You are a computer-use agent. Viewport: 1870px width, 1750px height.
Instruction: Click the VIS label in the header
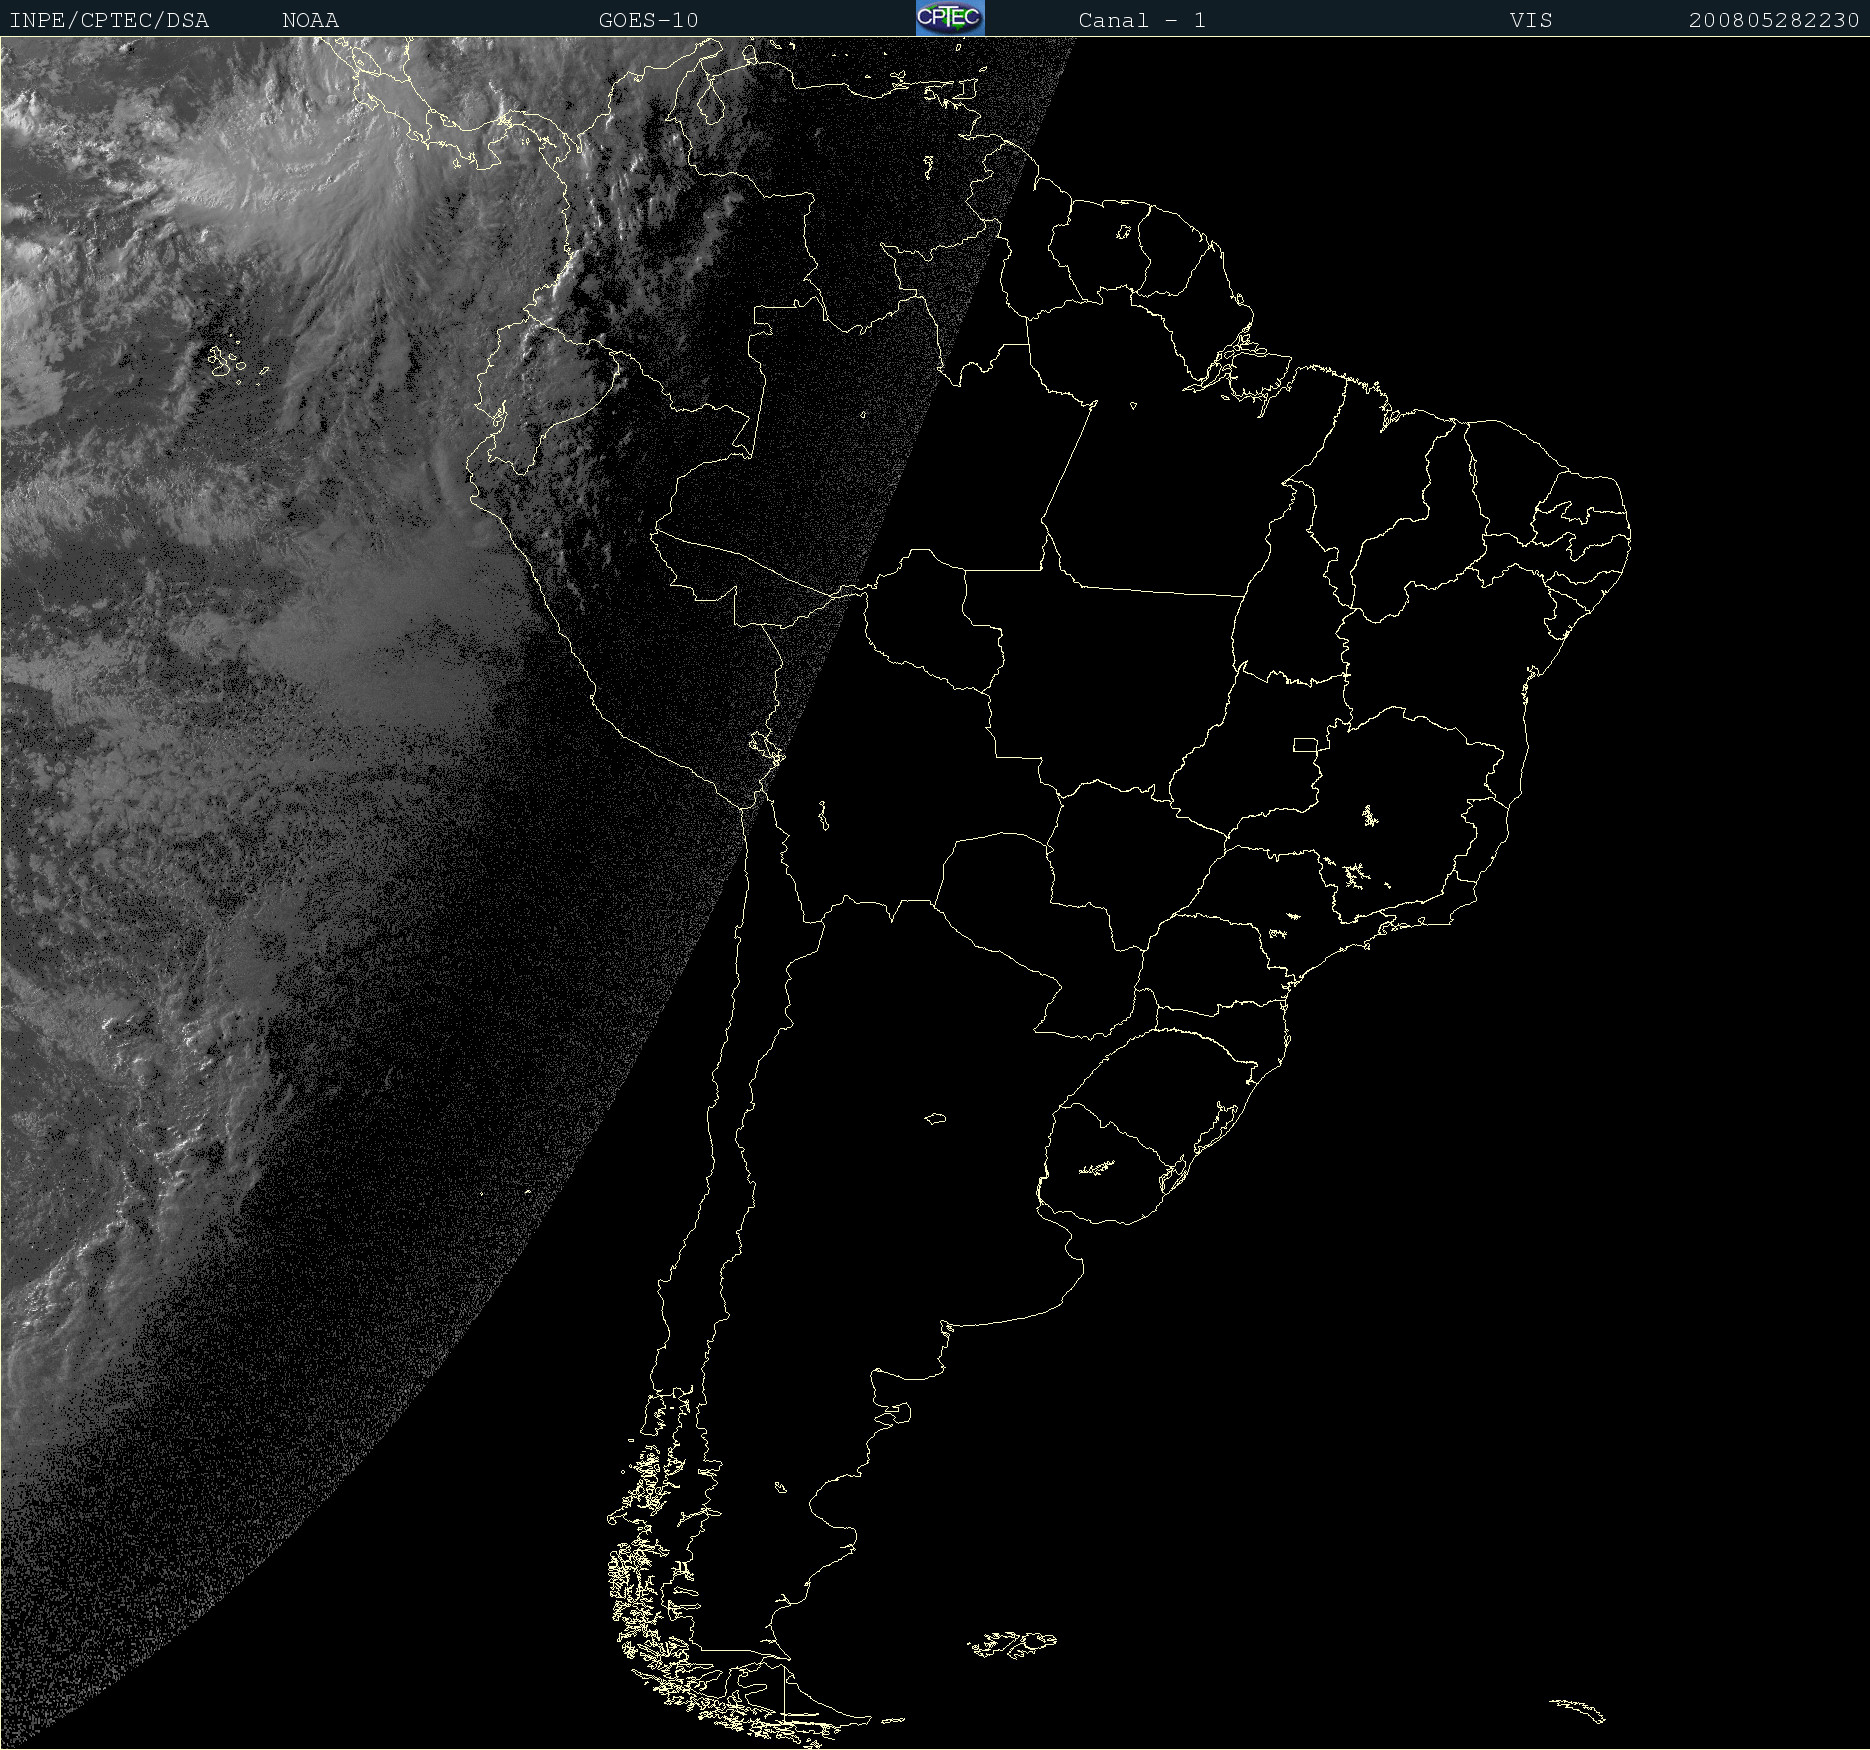tap(1531, 20)
